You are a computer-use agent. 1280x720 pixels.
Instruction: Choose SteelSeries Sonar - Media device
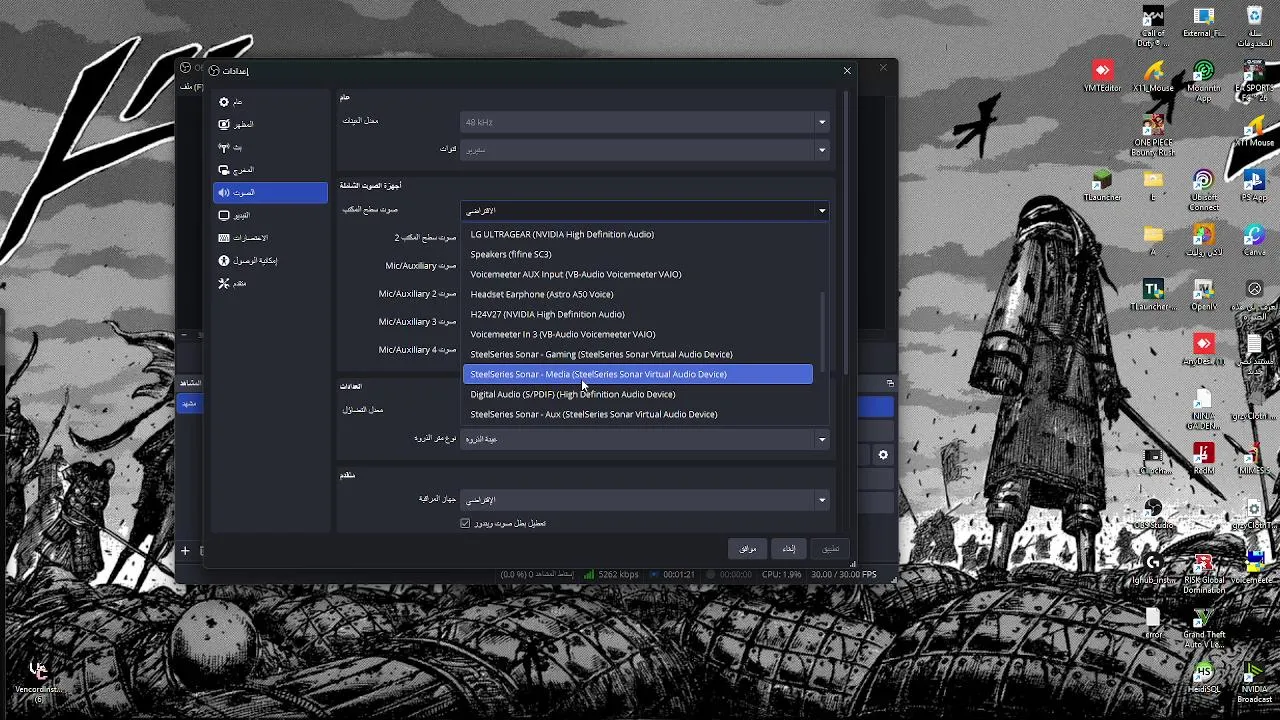point(638,374)
